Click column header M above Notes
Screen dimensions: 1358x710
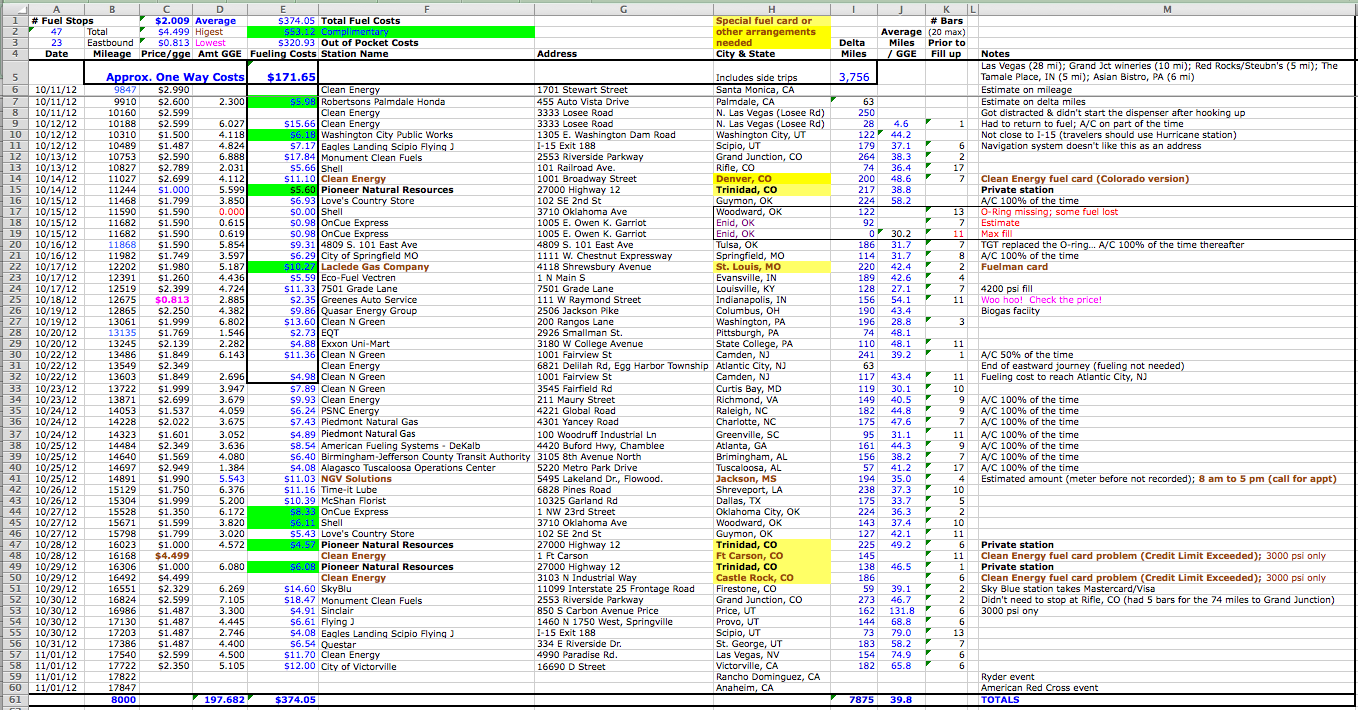[1167, 8]
